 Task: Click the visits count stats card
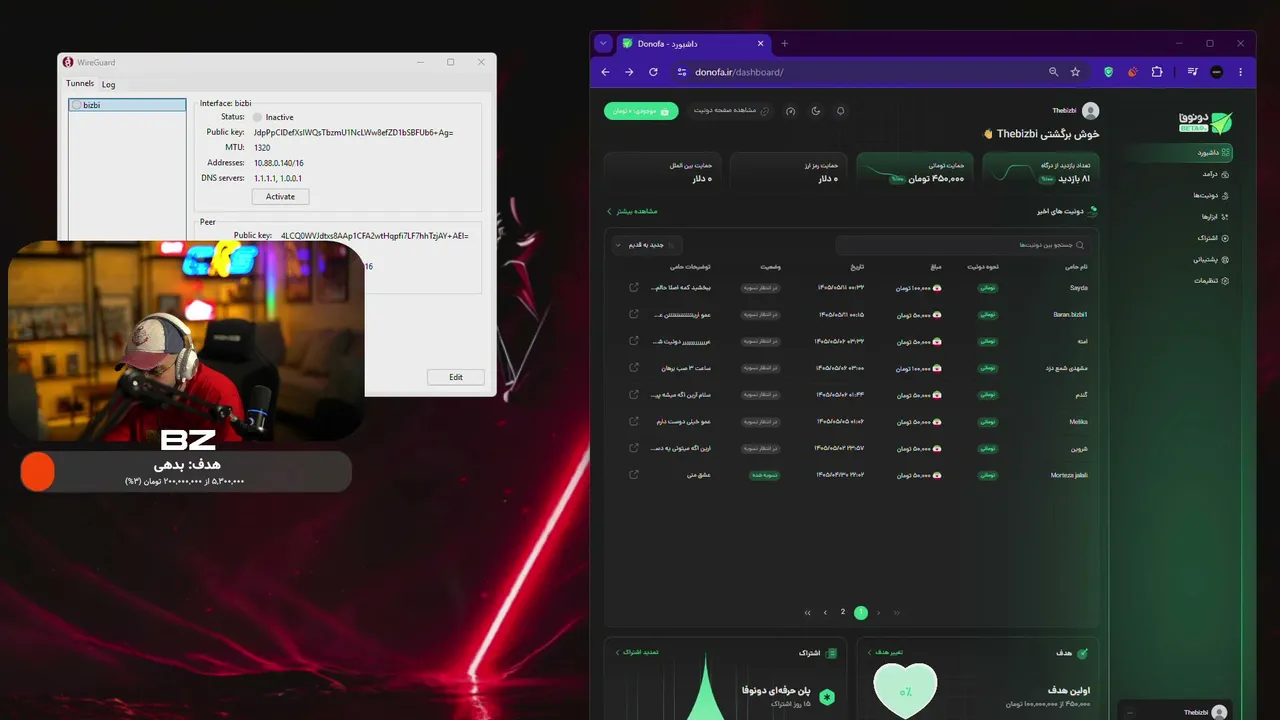(1040, 172)
